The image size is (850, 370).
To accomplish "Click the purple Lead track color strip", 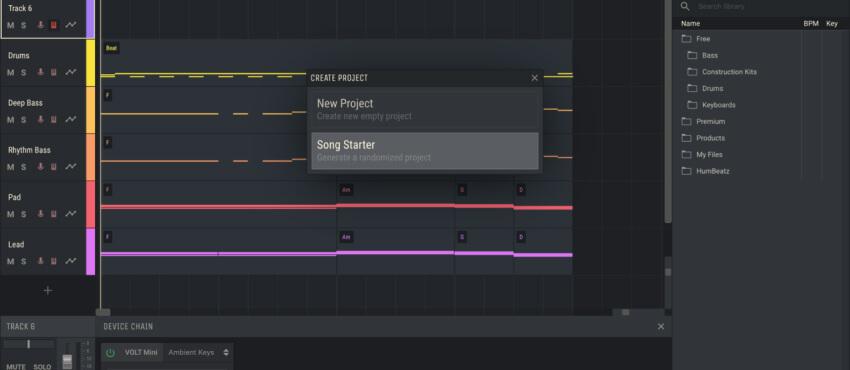I will [x=91, y=252].
